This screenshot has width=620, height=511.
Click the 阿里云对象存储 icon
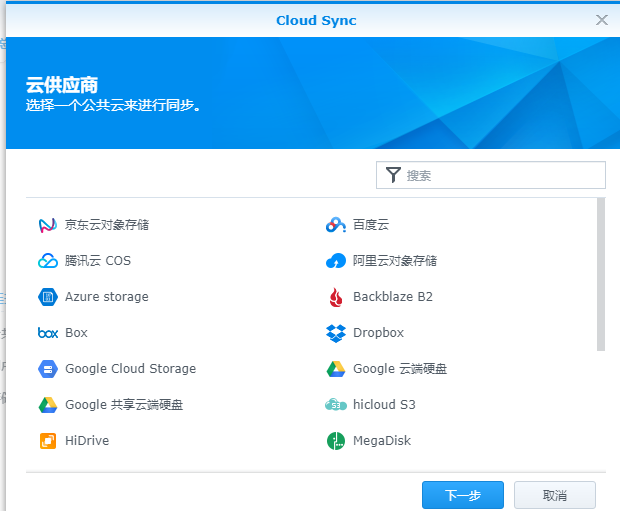336,261
